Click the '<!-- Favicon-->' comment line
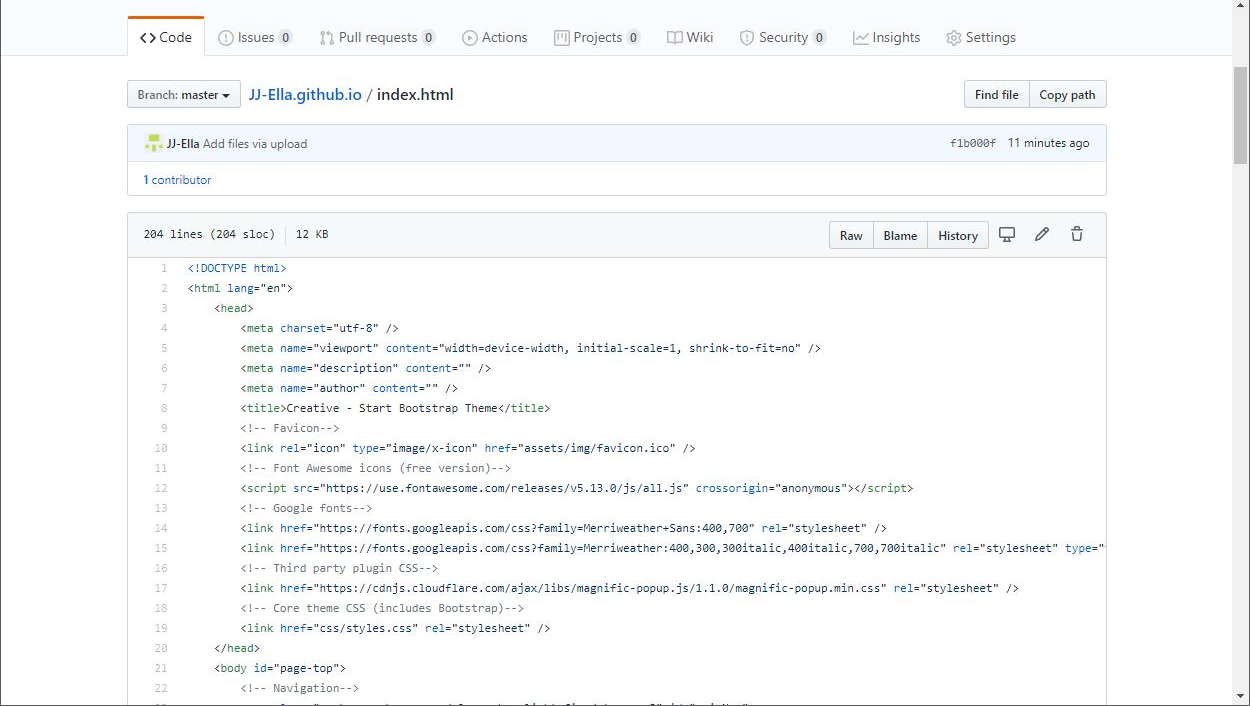 coord(290,428)
